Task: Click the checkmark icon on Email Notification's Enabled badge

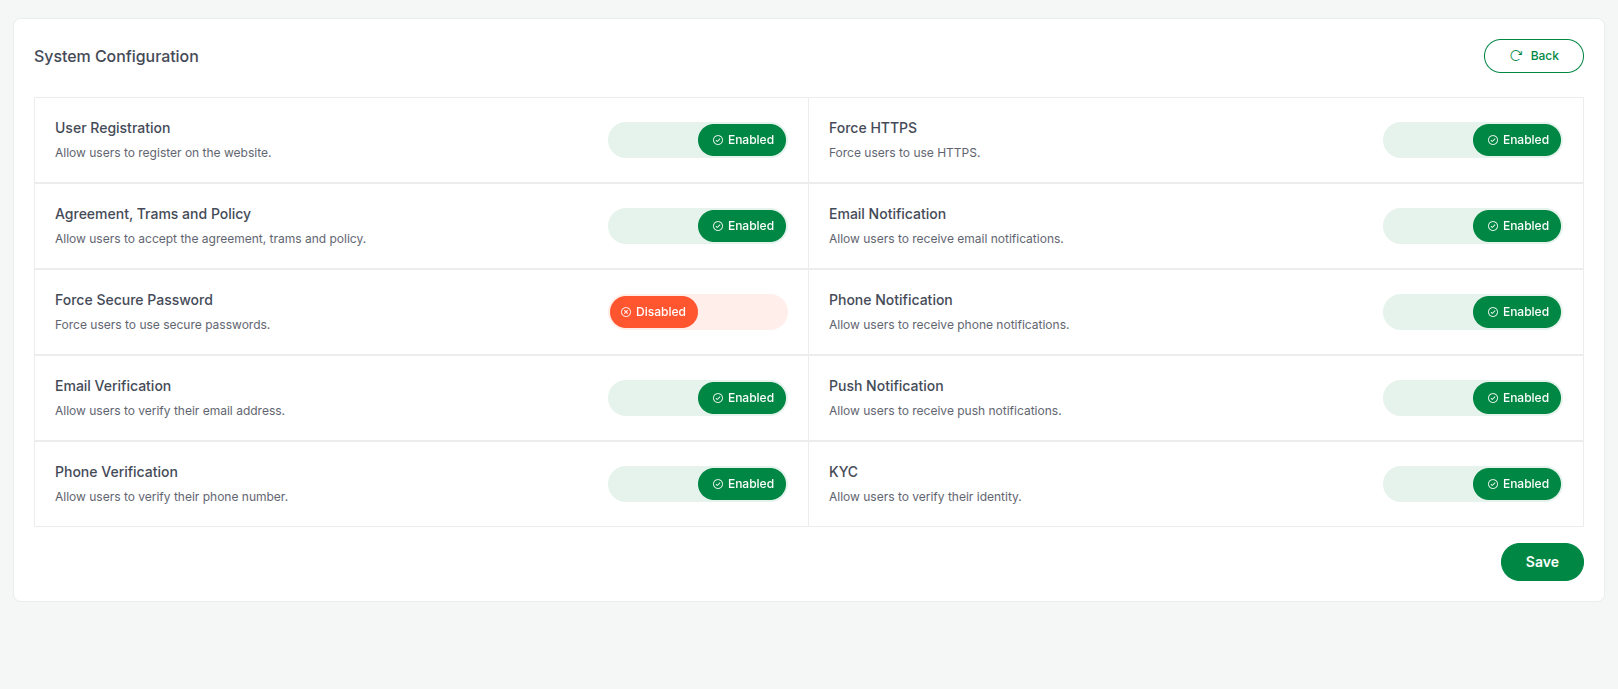Action: click(x=1493, y=226)
